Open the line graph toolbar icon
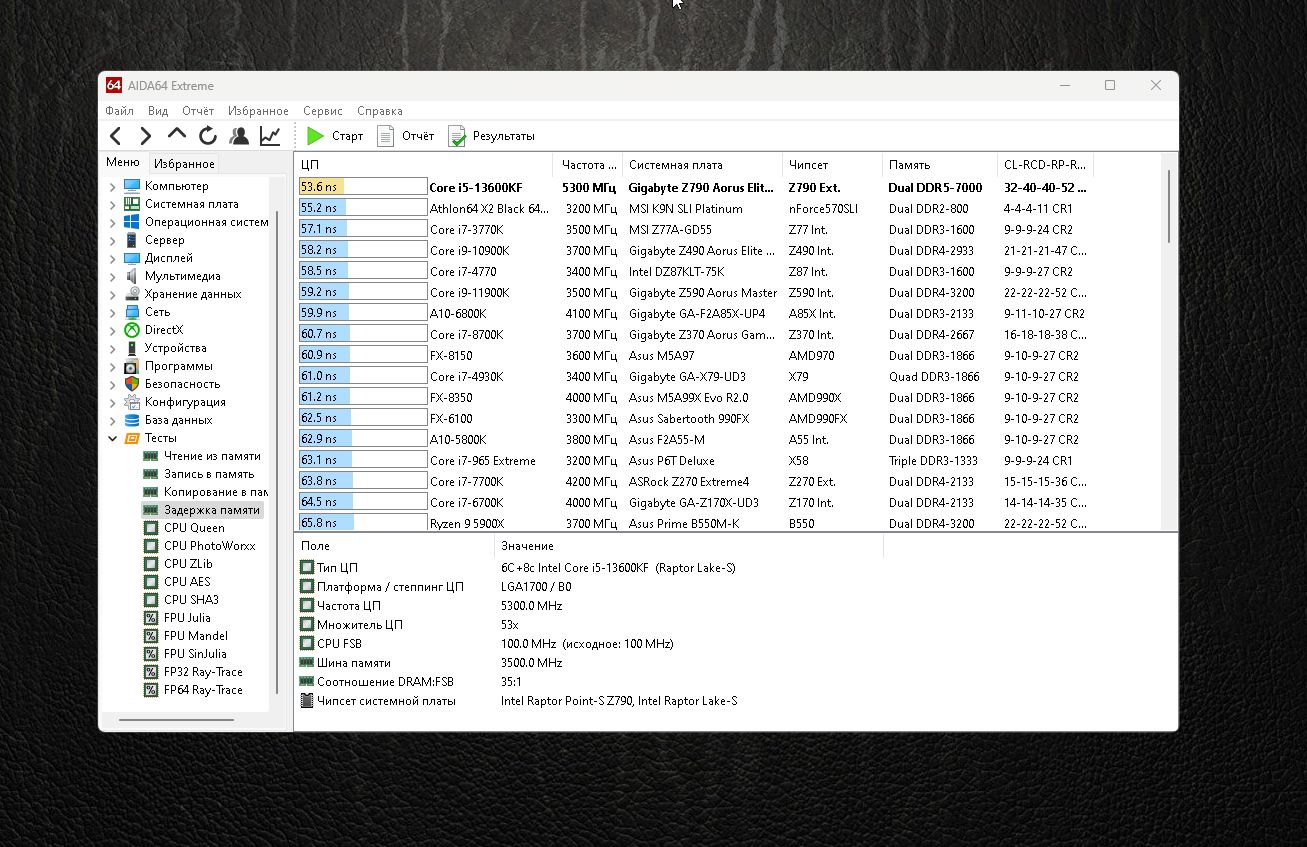 click(x=270, y=136)
